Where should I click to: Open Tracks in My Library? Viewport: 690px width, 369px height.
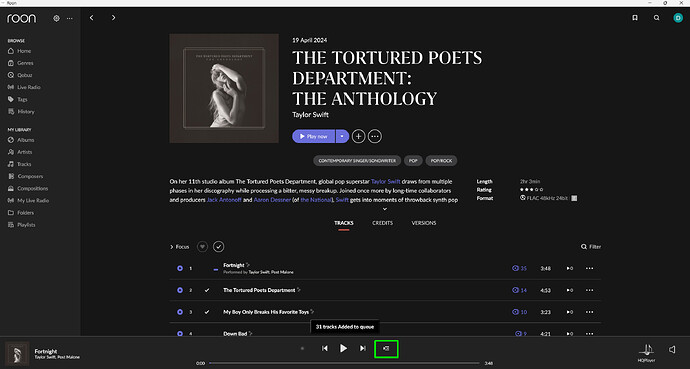point(20,164)
